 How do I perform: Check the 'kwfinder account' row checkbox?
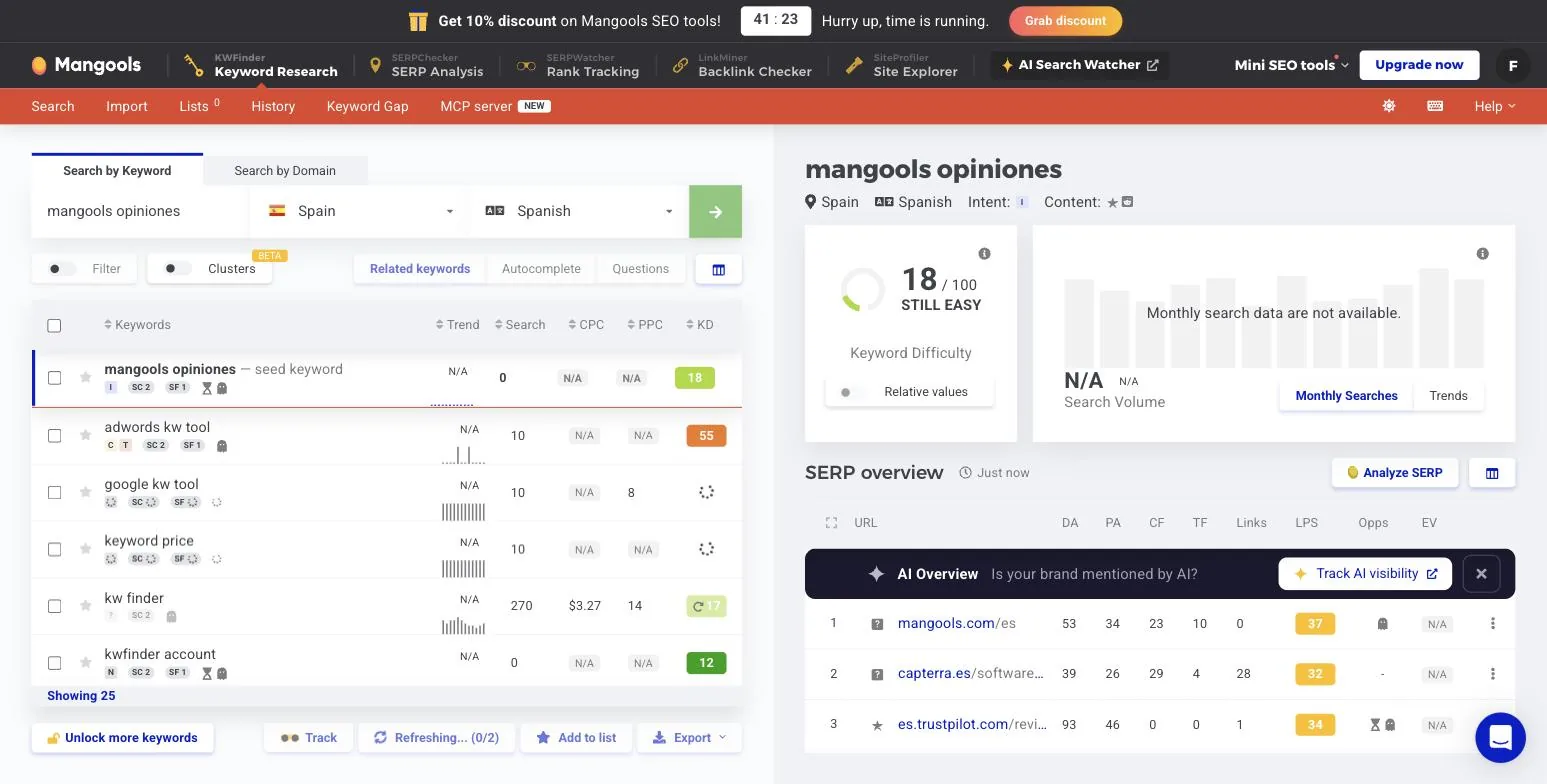[x=54, y=663]
